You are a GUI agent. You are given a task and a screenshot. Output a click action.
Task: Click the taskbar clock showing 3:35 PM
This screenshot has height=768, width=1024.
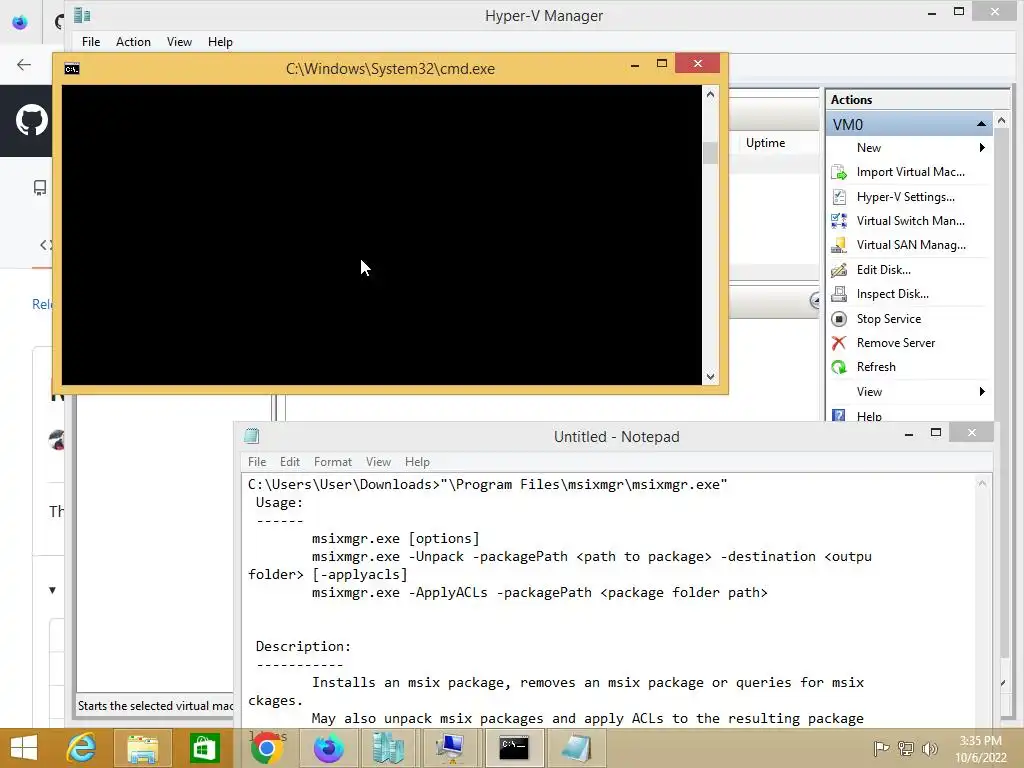click(x=980, y=749)
